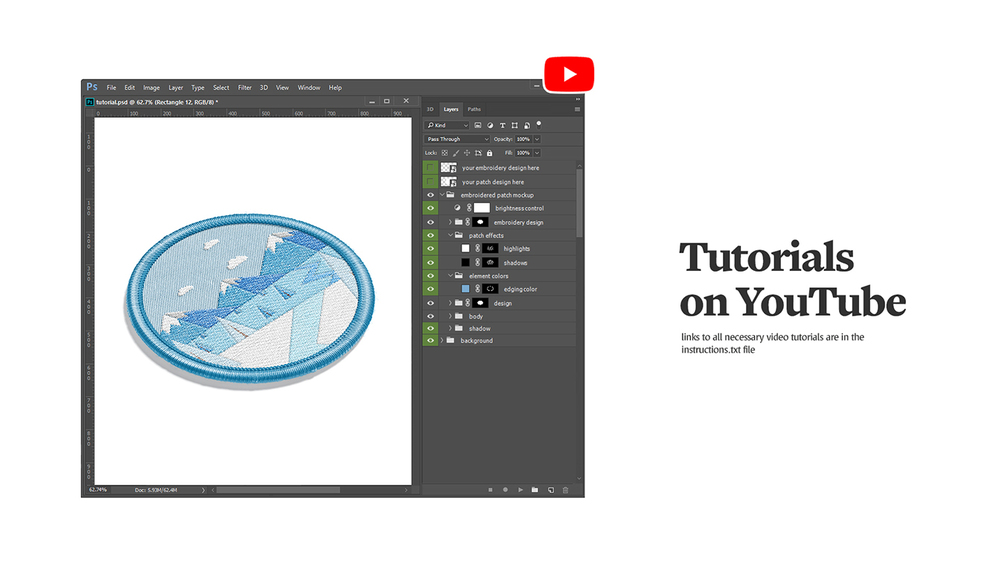Click the YouTube play logo

click(x=569, y=74)
